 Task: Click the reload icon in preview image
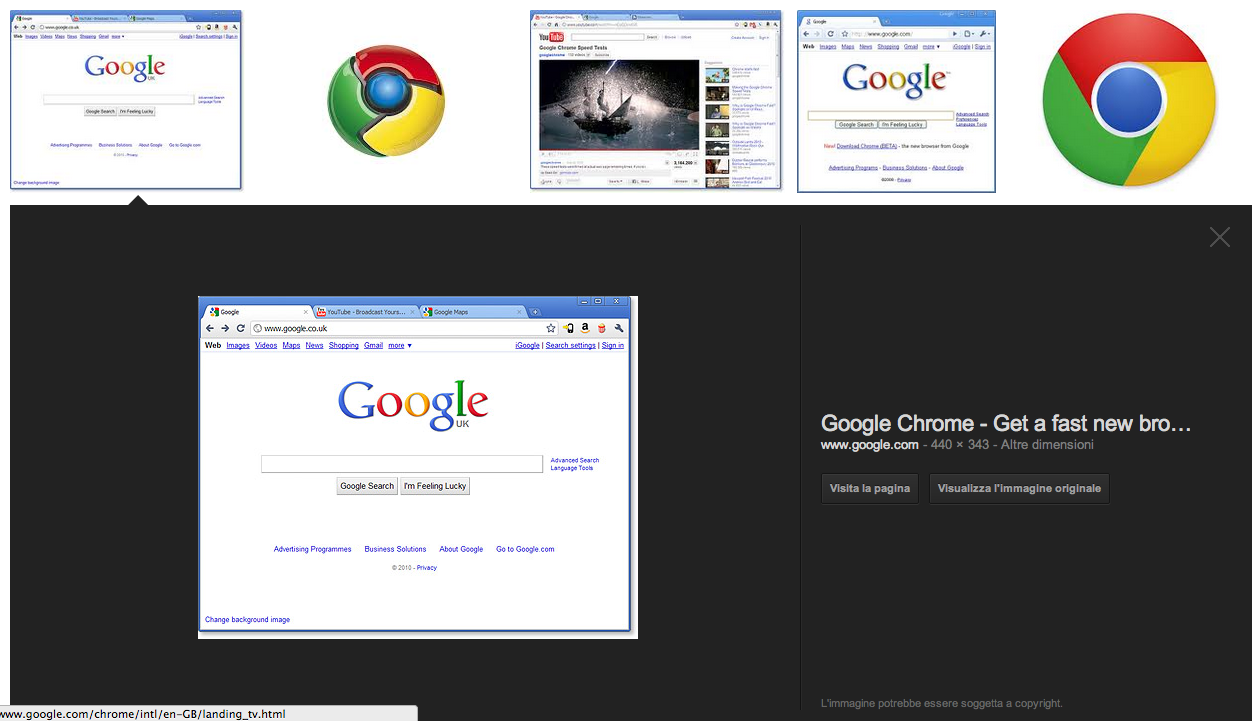click(241, 328)
